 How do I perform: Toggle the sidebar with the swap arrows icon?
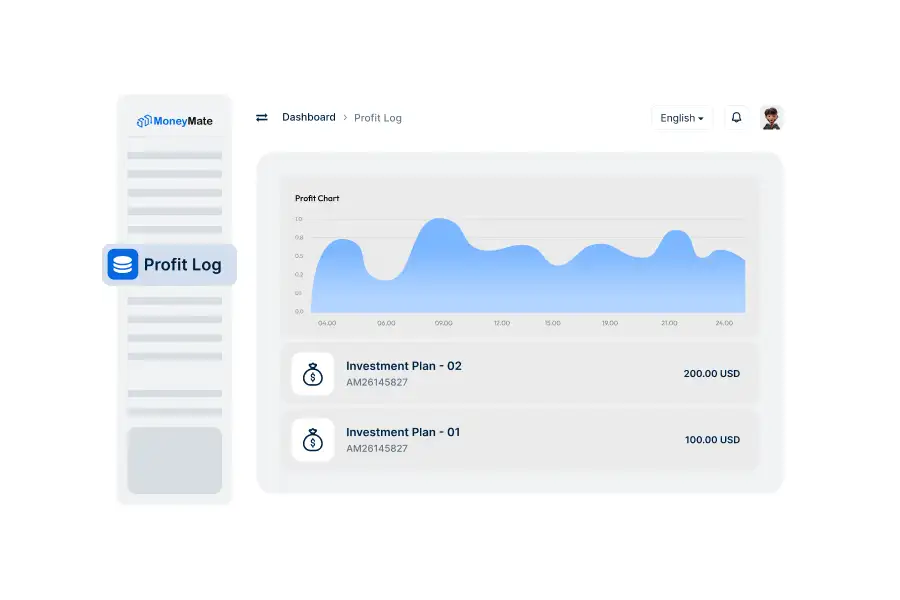click(x=262, y=118)
